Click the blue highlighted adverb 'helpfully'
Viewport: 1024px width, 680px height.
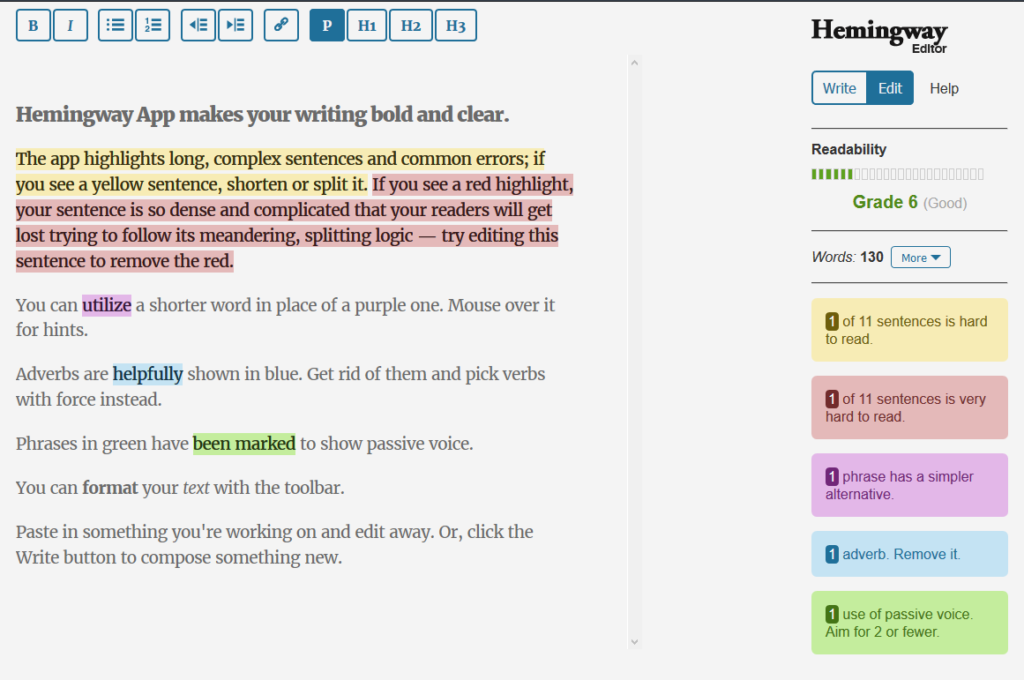pyautogui.click(x=148, y=374)
